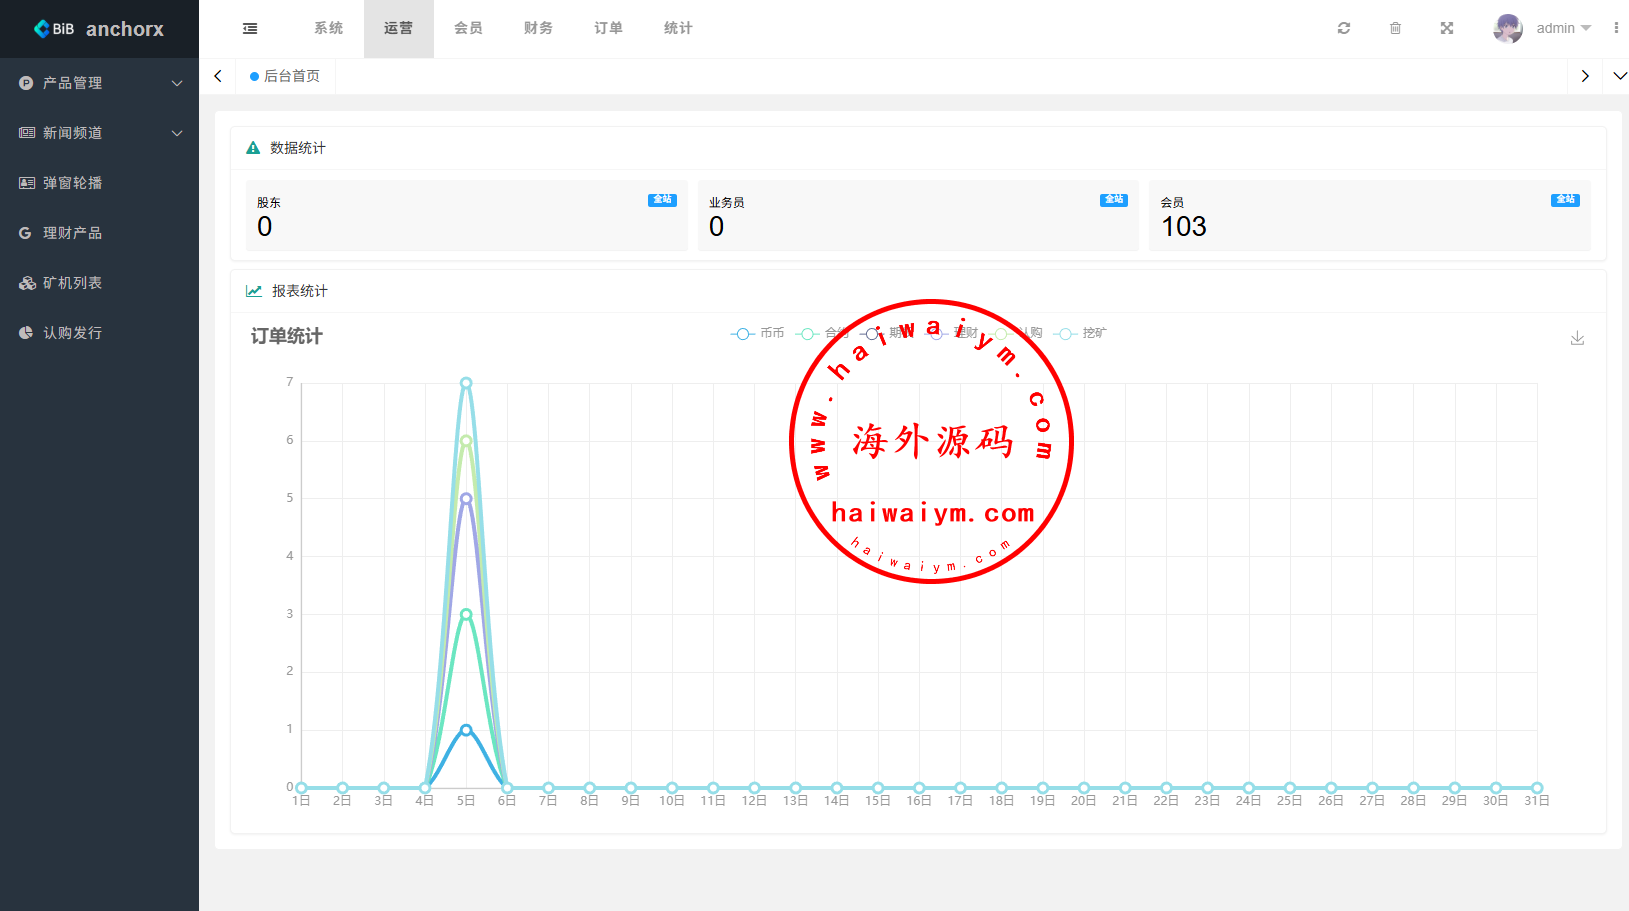Click the trash clear-cache icon
1629x911 pixels.
1395,29
